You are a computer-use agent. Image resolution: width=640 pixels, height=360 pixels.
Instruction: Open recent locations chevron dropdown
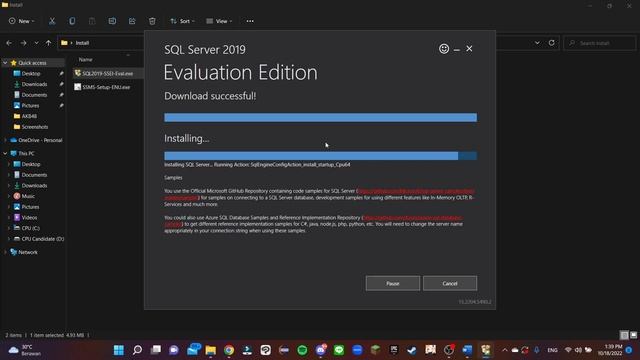(x=36, y=43)
